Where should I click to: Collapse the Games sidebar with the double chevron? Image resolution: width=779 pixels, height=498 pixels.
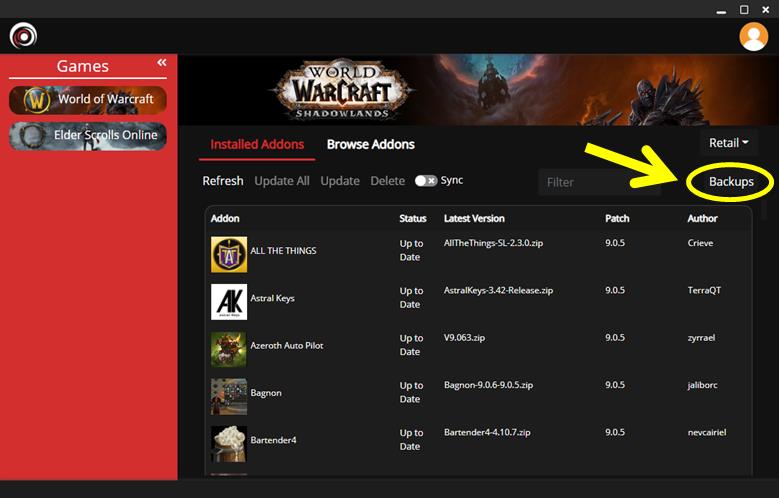click(x=162, y=63)
